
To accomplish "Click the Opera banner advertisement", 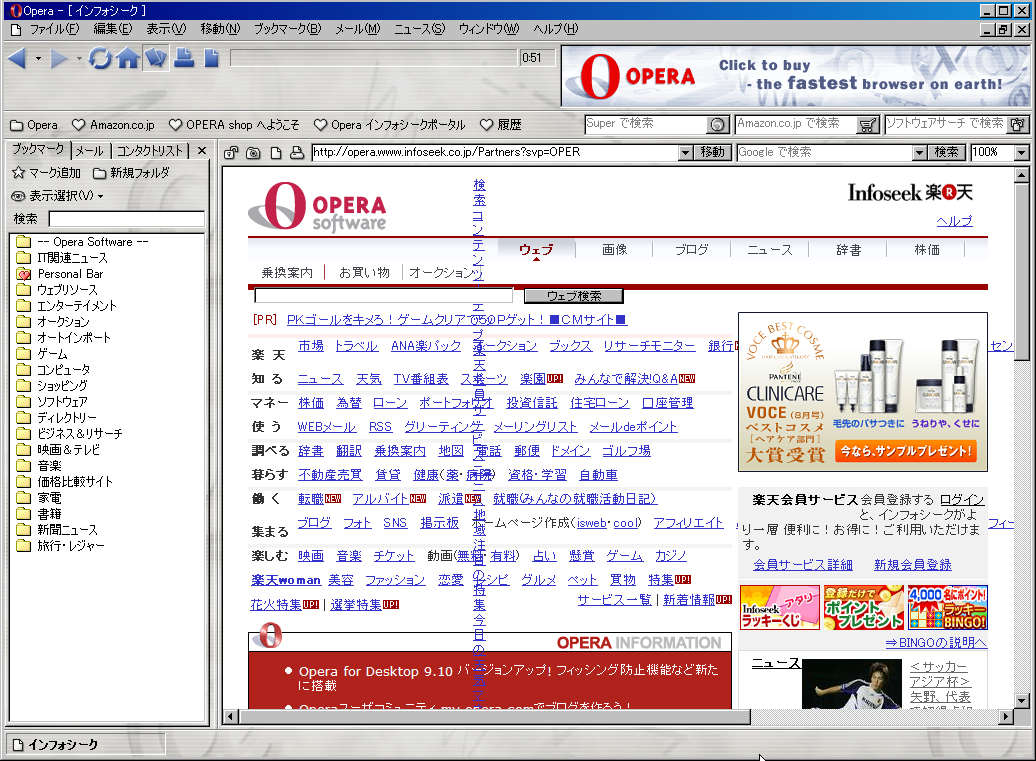I will (x=796, y=76).
